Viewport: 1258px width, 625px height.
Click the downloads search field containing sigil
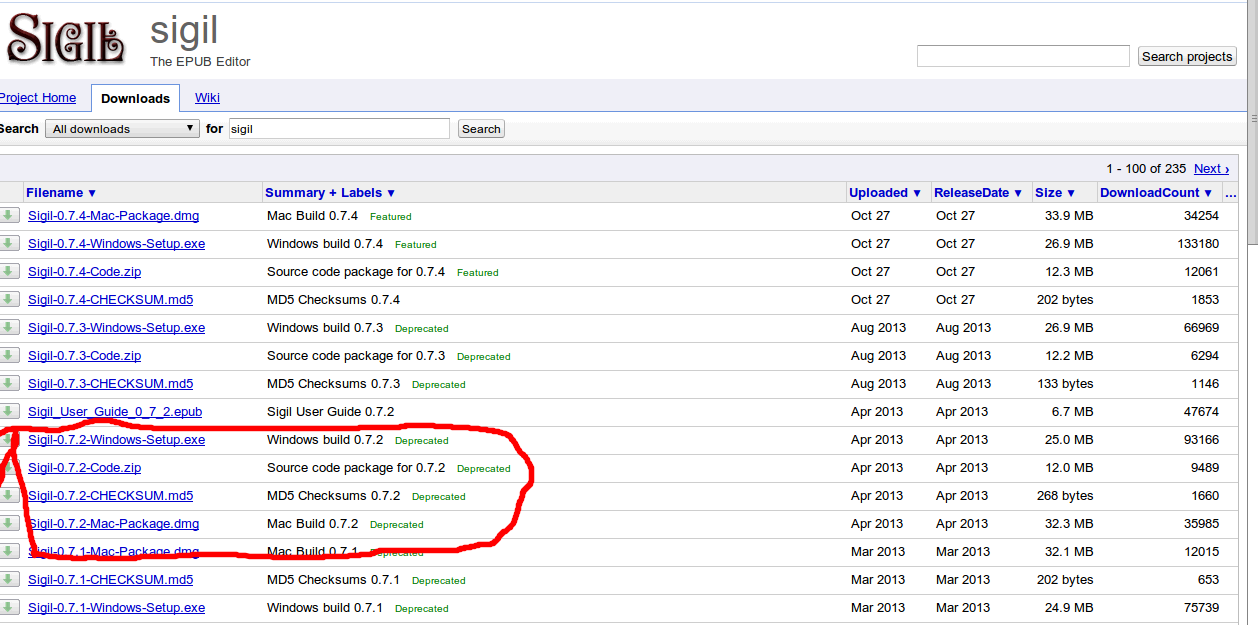[x=339, y=129]
